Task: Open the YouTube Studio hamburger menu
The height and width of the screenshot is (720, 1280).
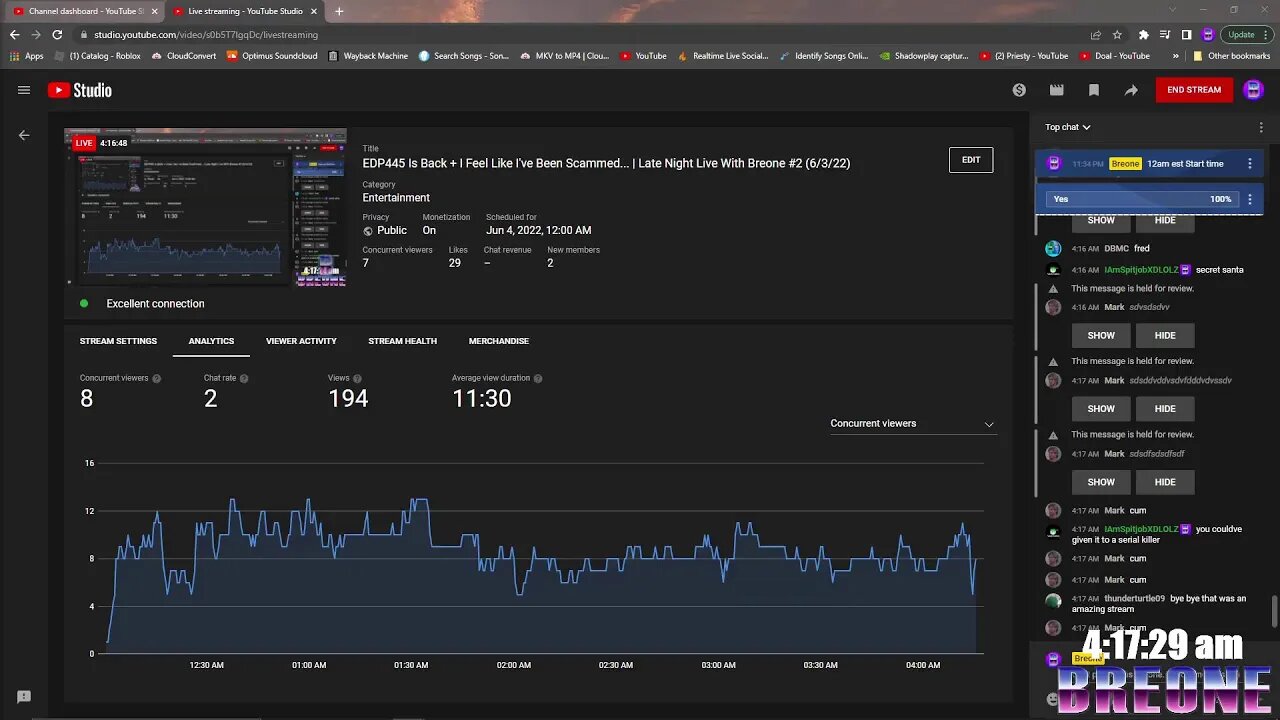Action: pyautogui.click(x=24, y=90)
